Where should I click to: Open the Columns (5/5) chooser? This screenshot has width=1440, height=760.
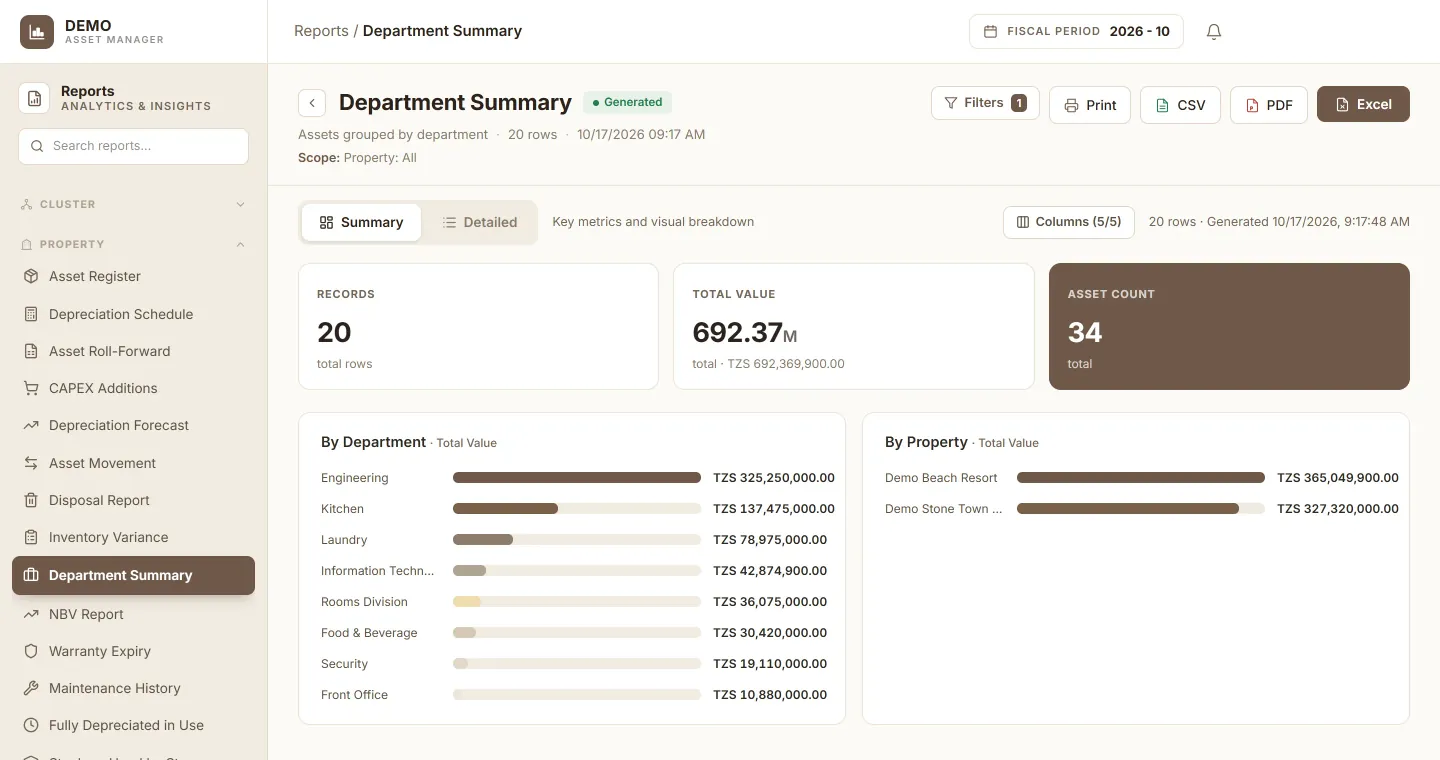point(1069,222)
